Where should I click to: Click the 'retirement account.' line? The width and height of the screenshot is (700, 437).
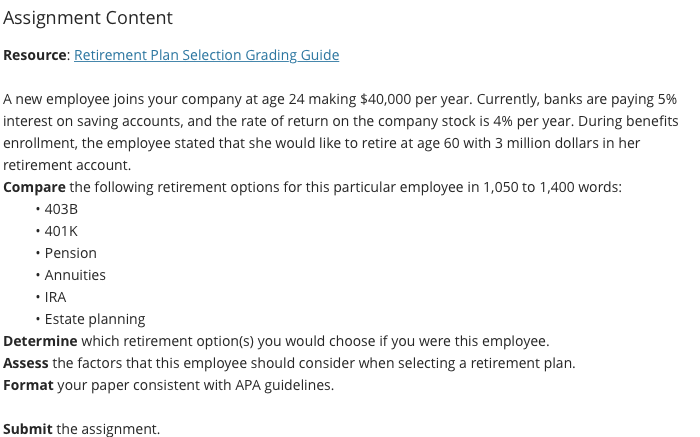coord(67,165)
